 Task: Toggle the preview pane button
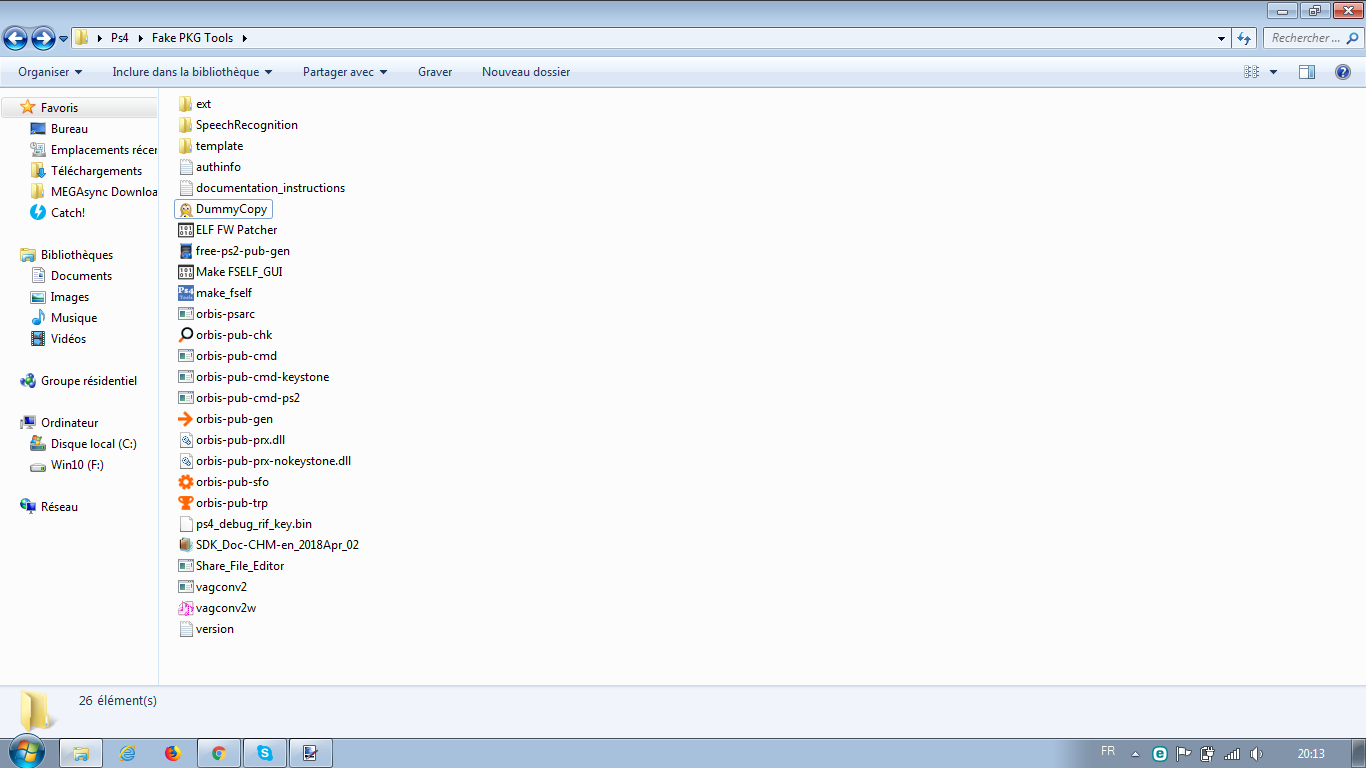coord(1307,72)
